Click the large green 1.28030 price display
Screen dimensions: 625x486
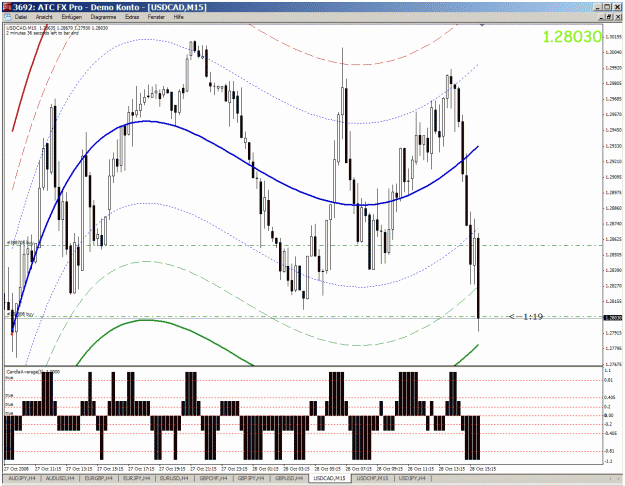(x=572, y=37)
